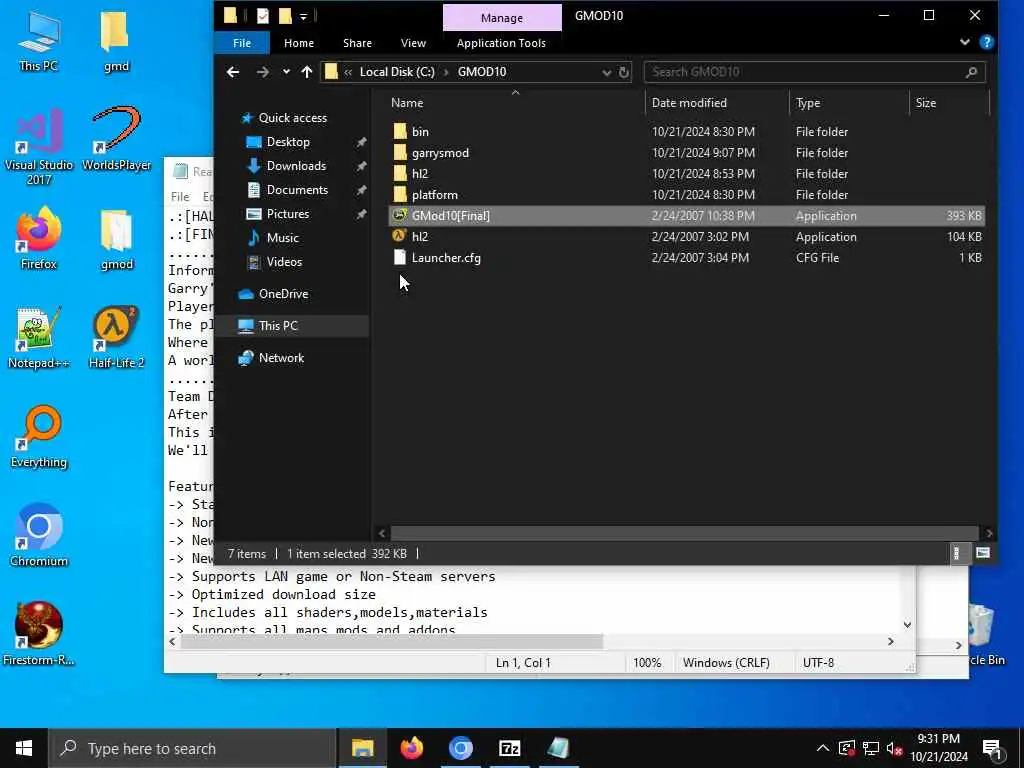
Task: Open Videos in navigation pane
Action: click(284, 262)
